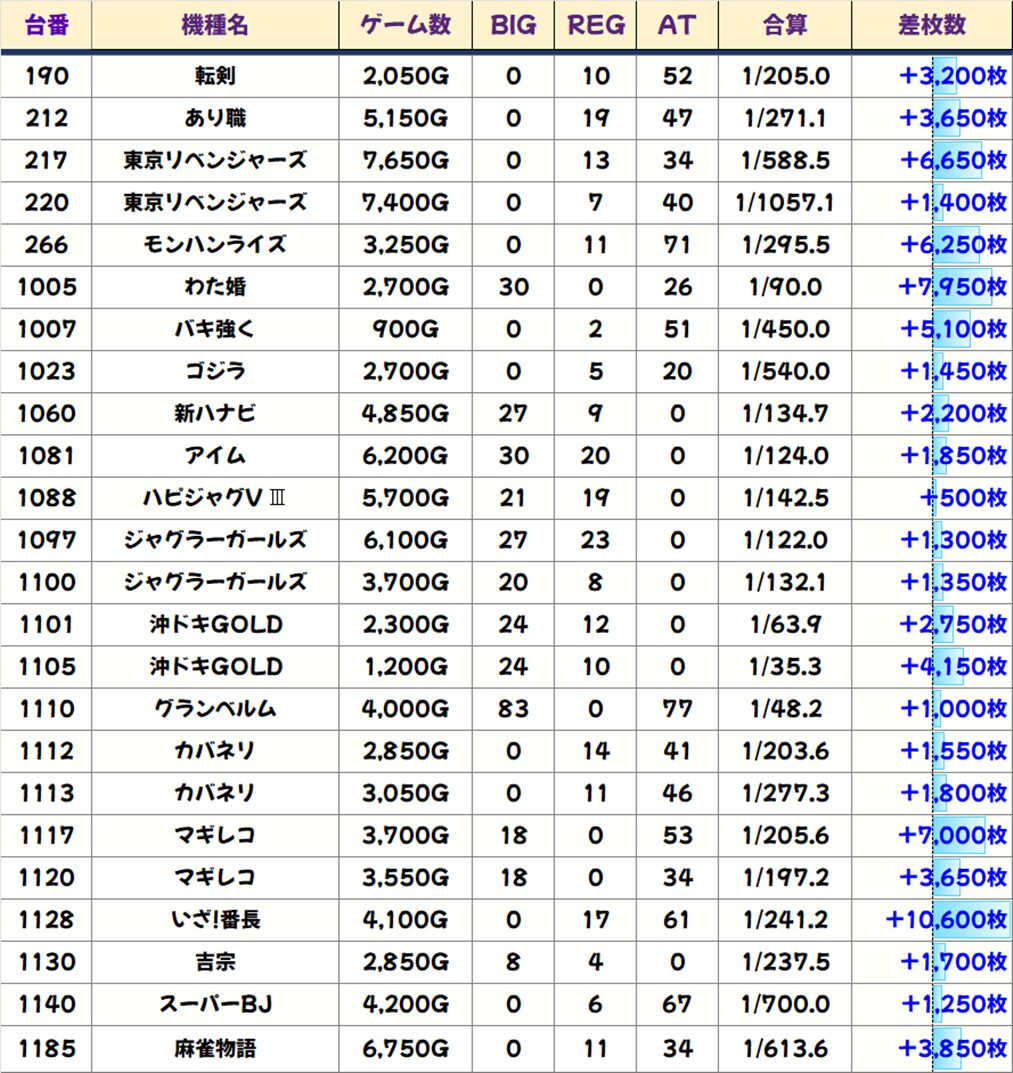Click machine number 1128 cell
The width and height of the screenshot is (1013, 1073).
pyautogui.click(x=46, y=919)
